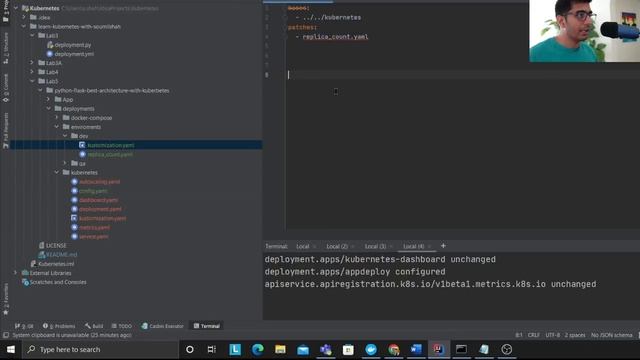Viewport: 640px width, 360px height.
Task: Open the Git tool window at bottom
Action: point(24,326)
